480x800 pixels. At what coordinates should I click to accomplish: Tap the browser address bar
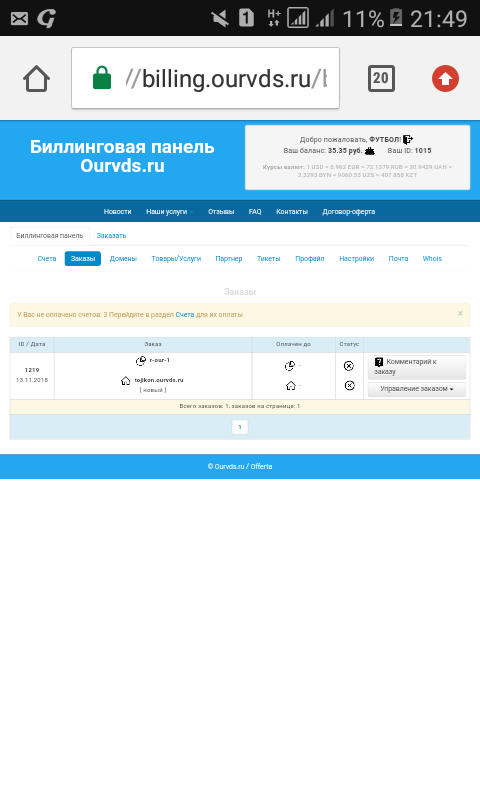[206, 78]
